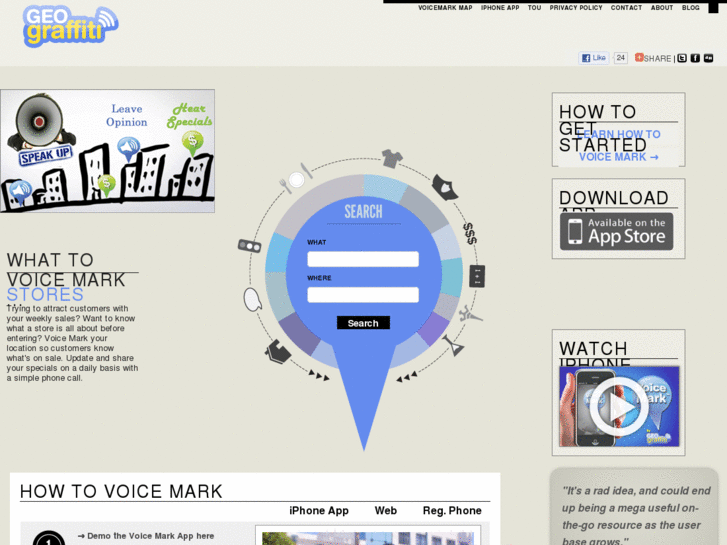
Task: Click the black Search button
Action: coord(363,323)
